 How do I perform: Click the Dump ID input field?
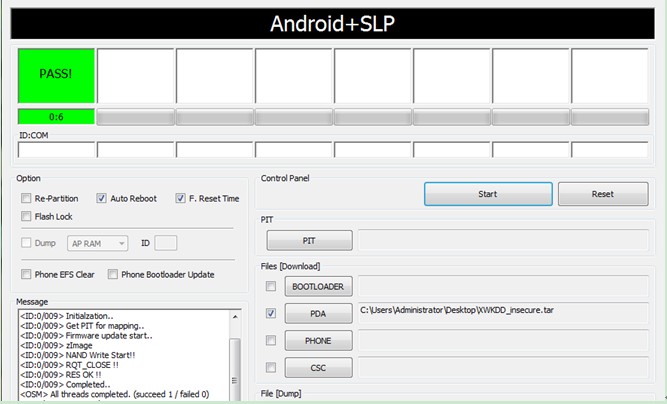[x=166, y=243]
